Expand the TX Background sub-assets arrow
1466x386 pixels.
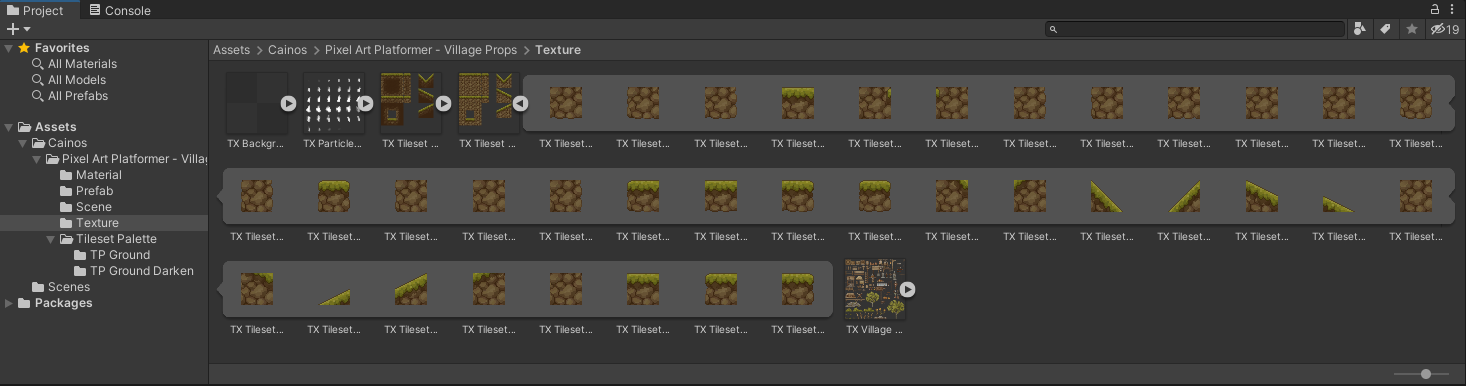click(x=288, y=103)
